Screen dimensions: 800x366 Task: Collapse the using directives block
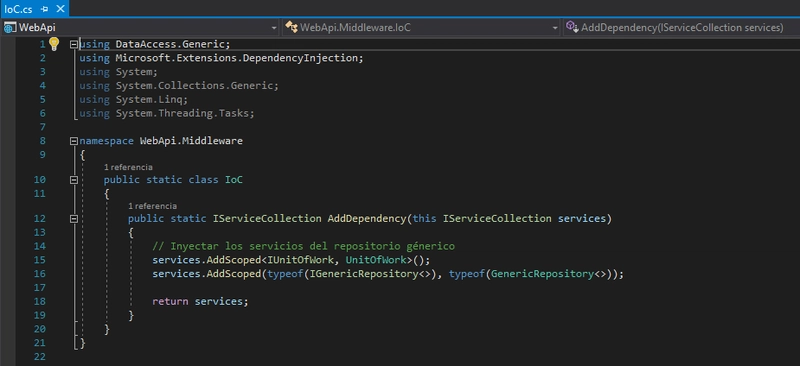tap(74, 44)
